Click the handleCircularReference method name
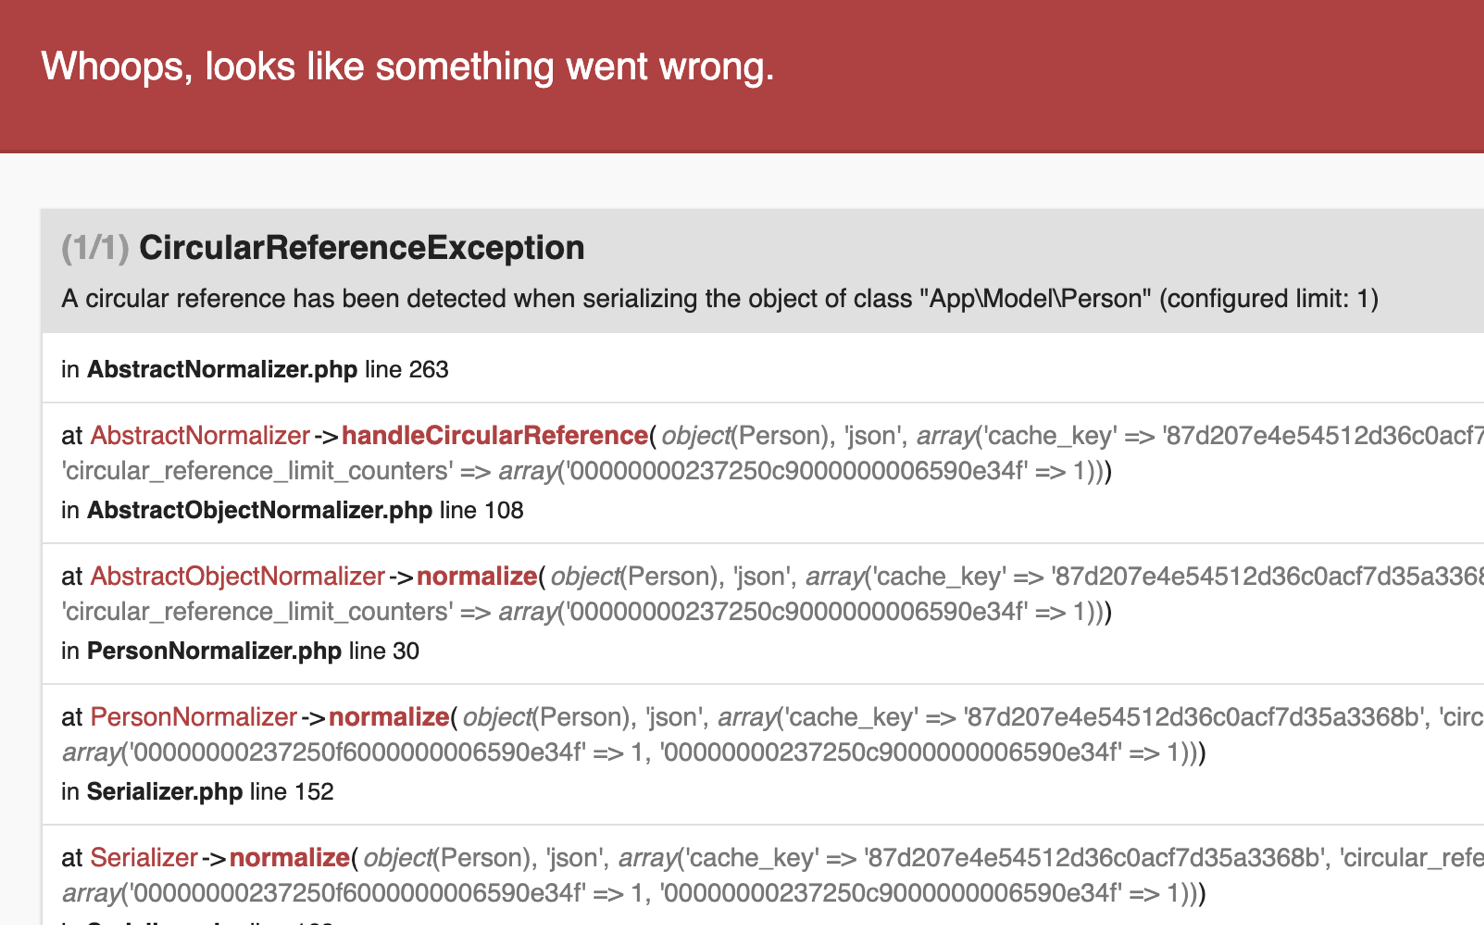Image resolution: width=1484 pixels, height=925 pixels. [x=495, y=436]
